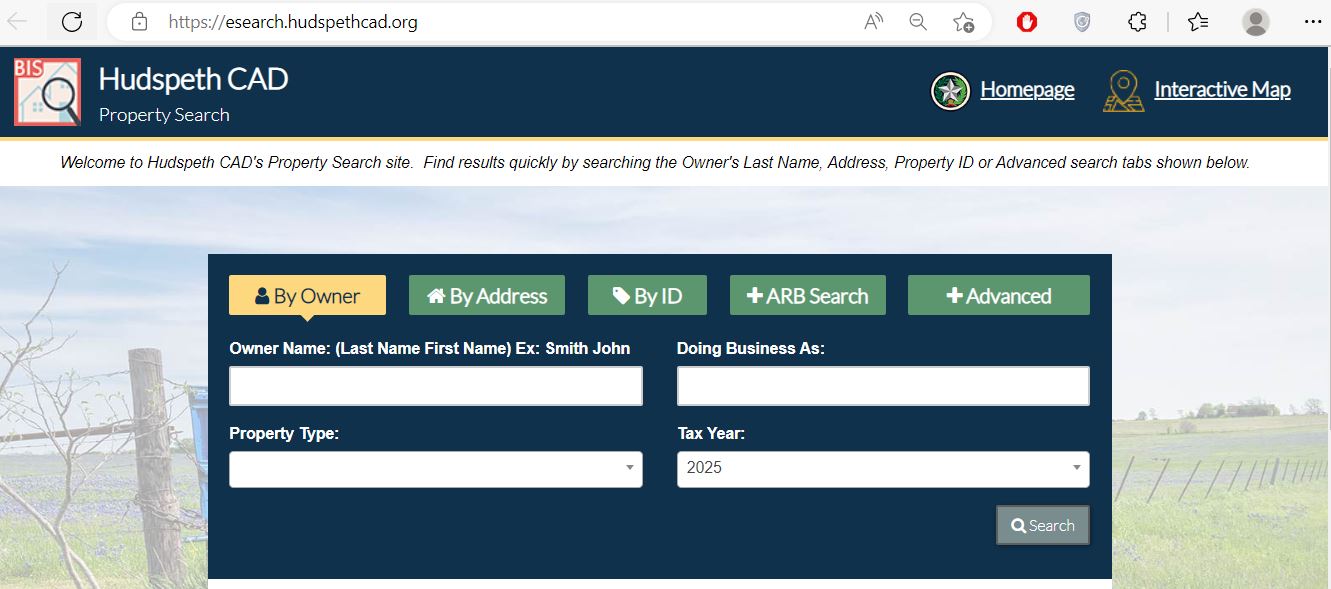Click the BIS Hudspeth CAD logo

(47, 92)
